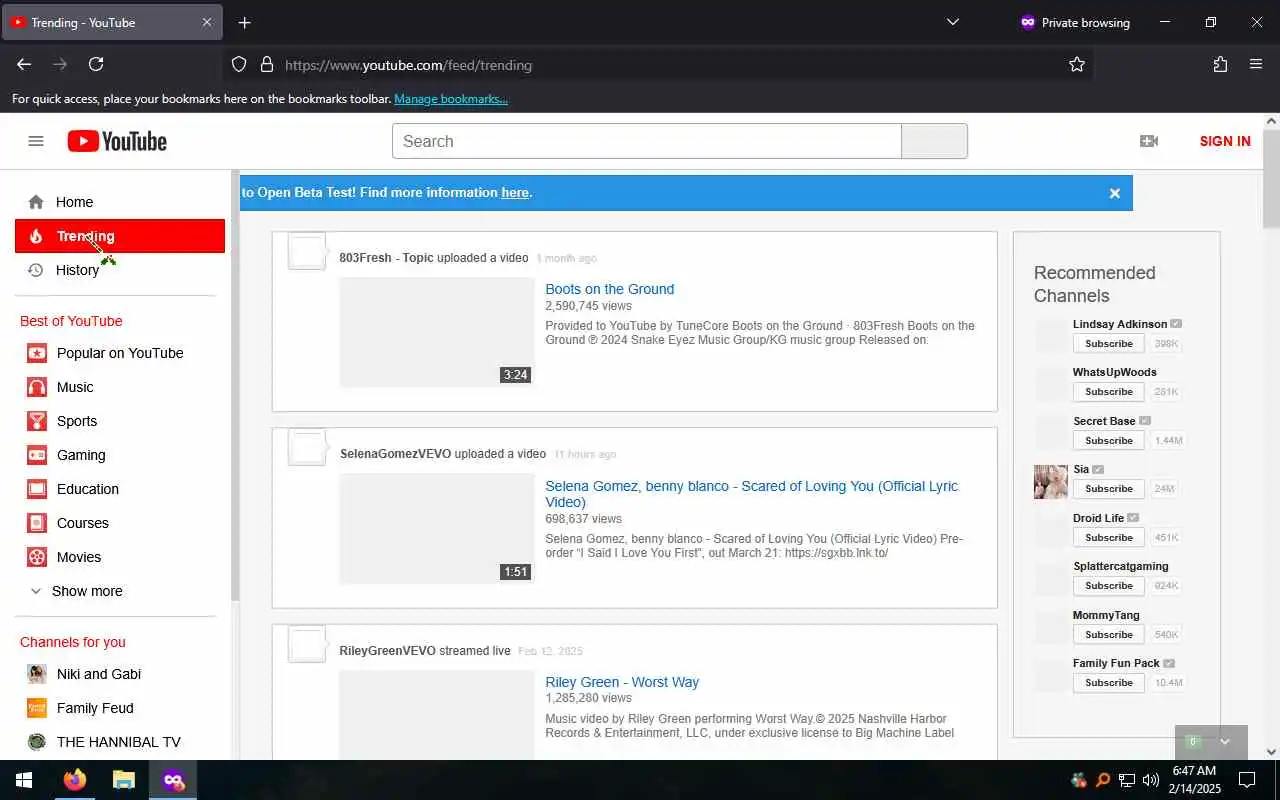This screenshot has width=1280, height=800.
Task: Open Popular on YouTube channel
Action: [x=120, y=353]
